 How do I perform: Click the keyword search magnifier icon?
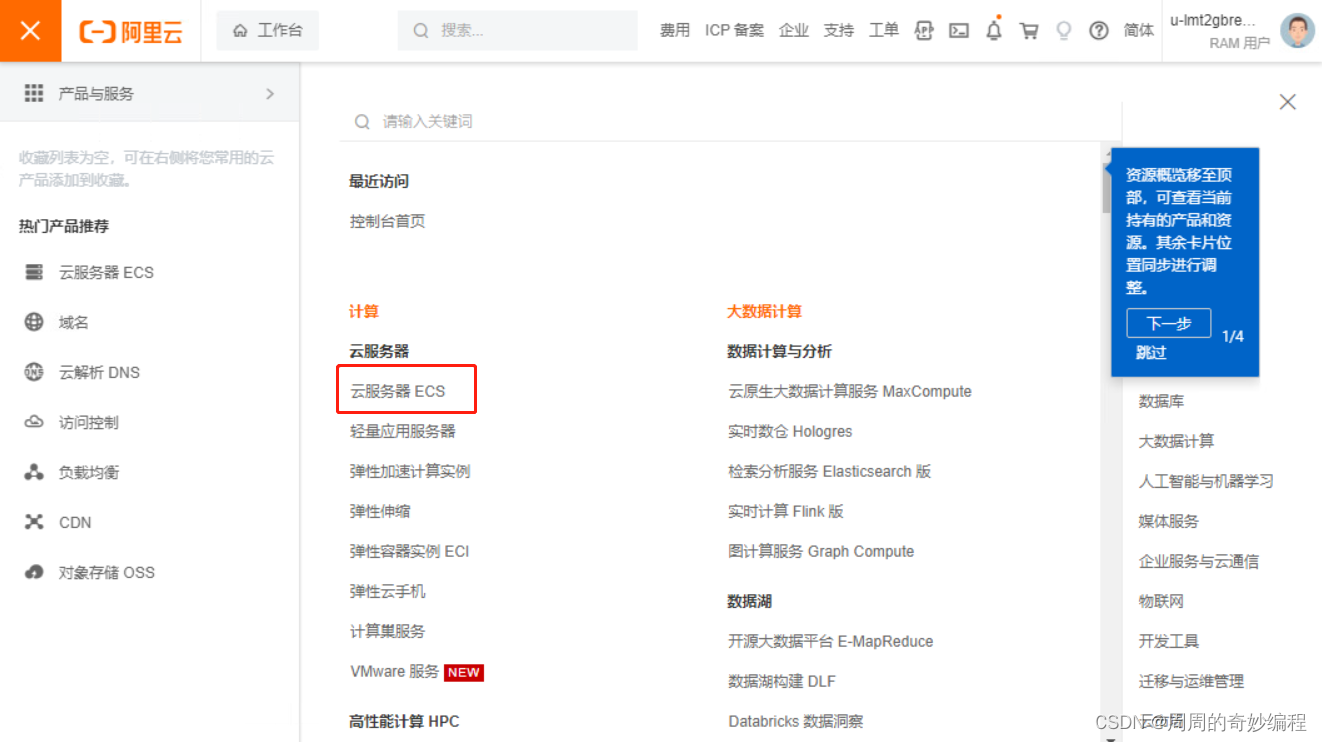point(362,121)
